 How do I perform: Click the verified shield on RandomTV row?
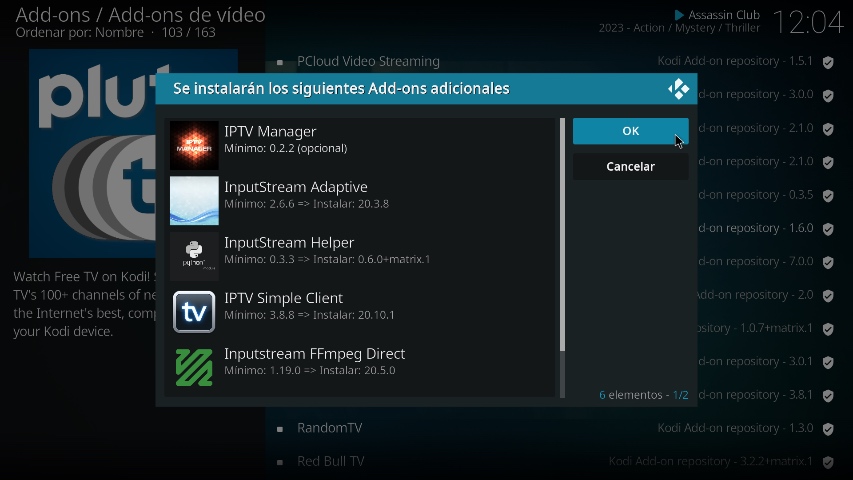(828, 429)
